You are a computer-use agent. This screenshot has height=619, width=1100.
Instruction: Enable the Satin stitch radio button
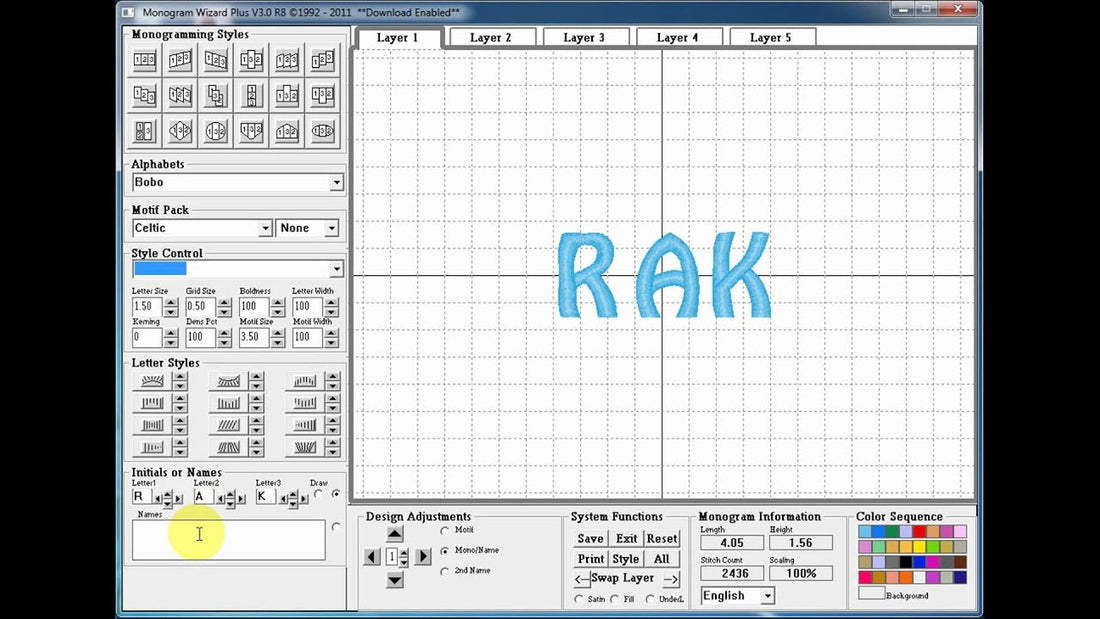(579, 599)
